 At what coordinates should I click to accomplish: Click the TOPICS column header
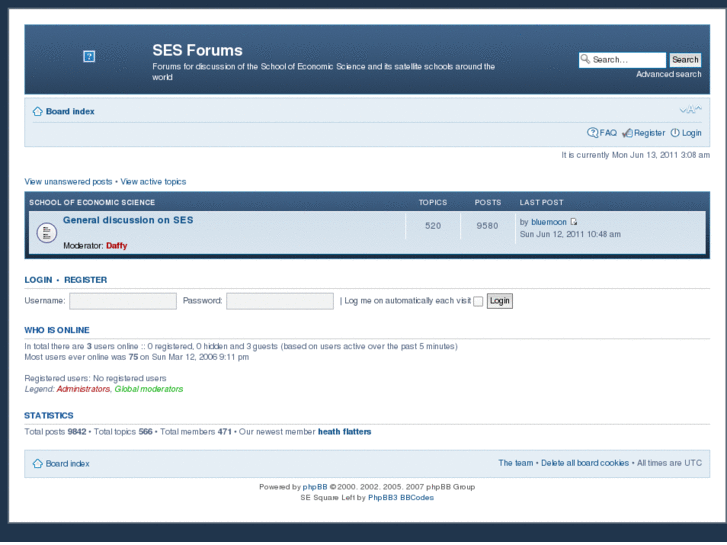click(433, 203)
